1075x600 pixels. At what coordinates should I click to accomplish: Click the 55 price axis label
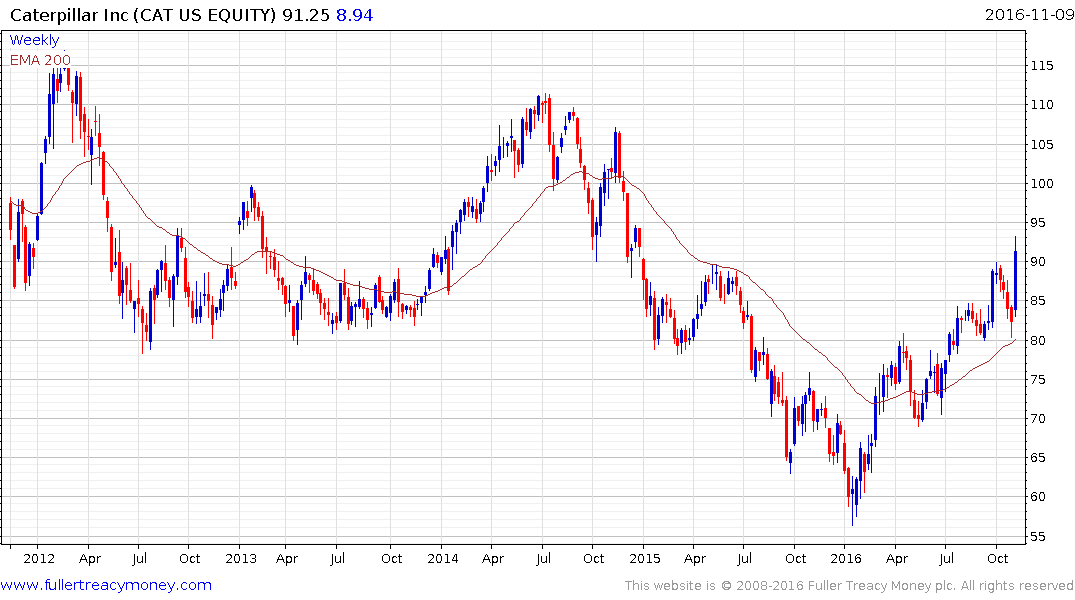1038,536
